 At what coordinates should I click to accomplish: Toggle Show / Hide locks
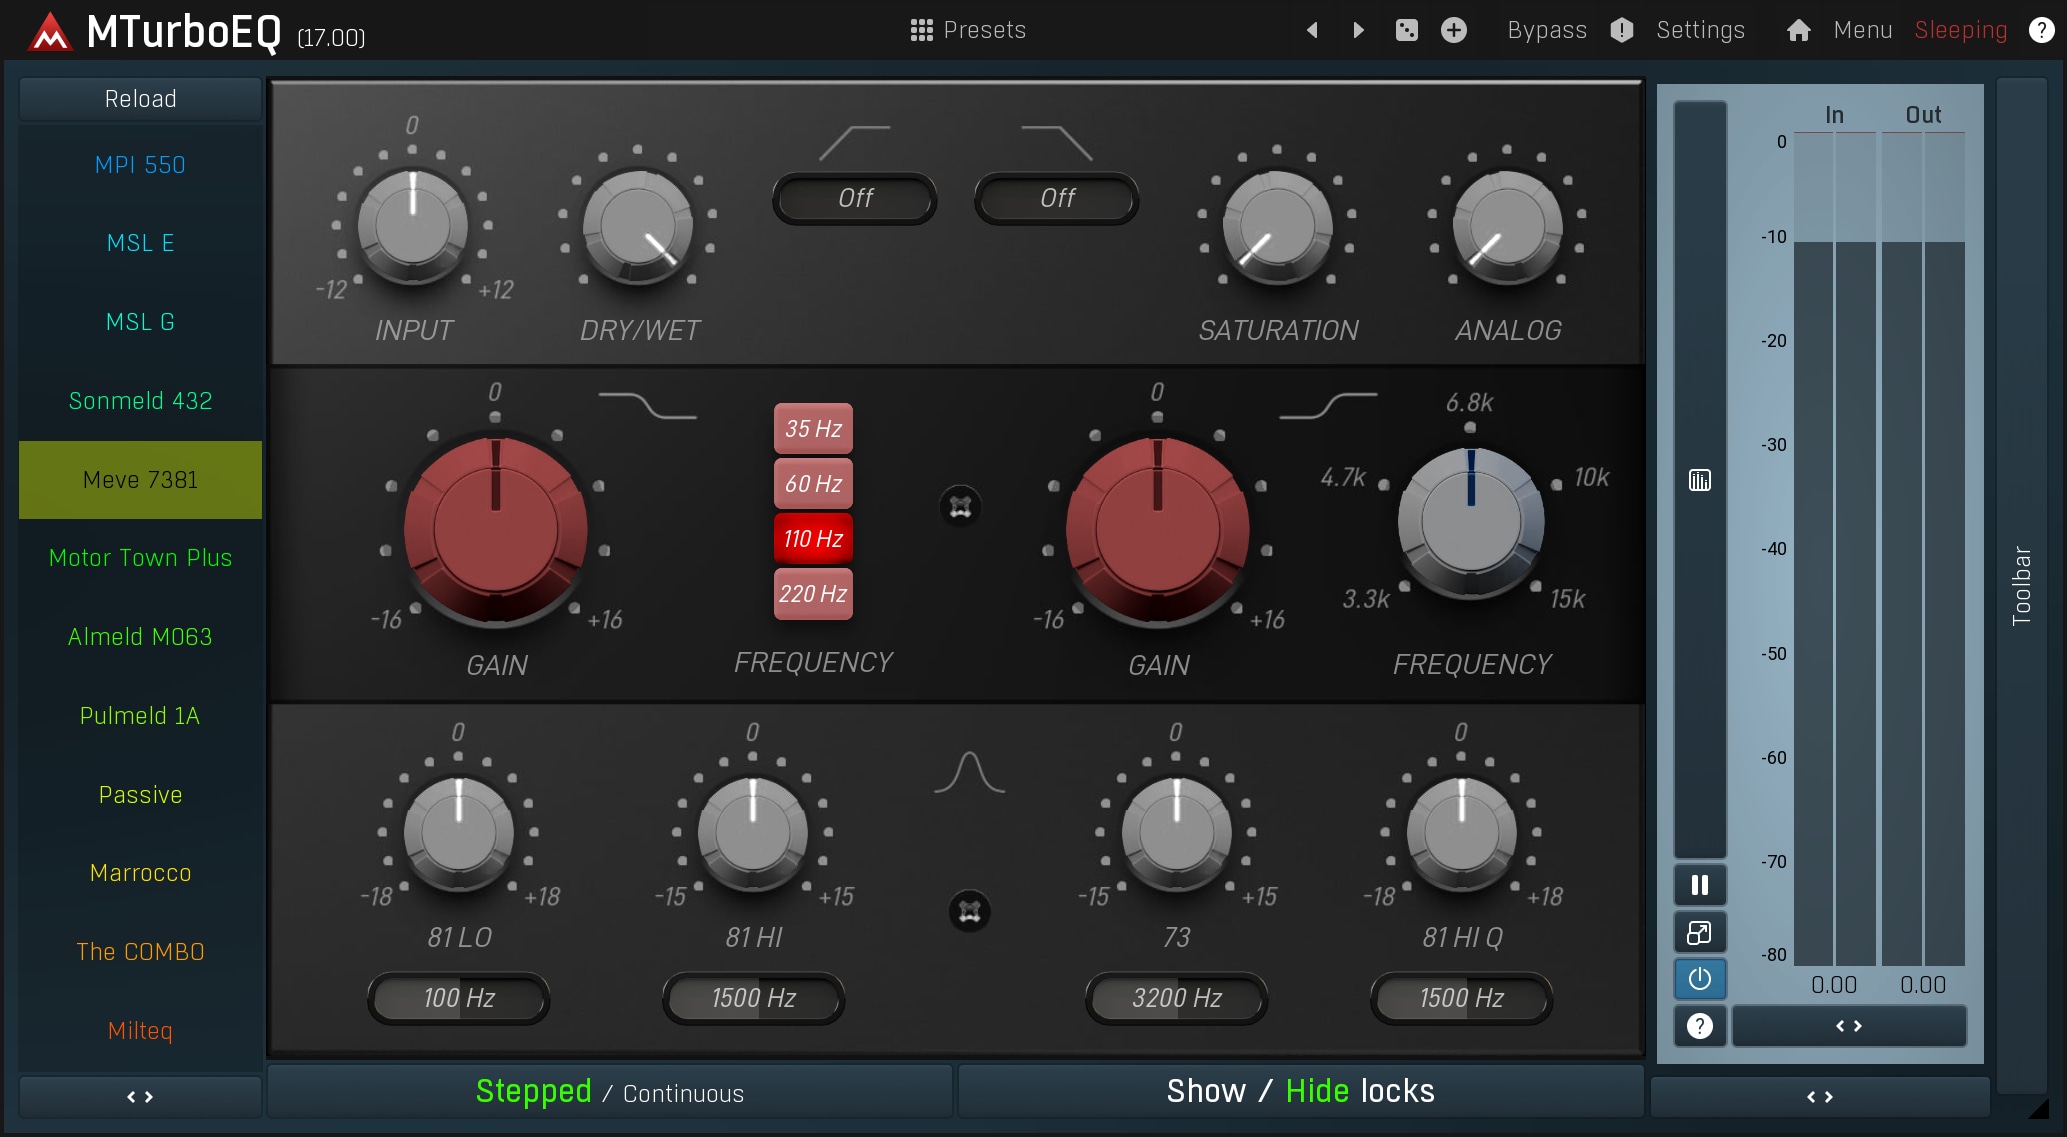(1300, 1091)
